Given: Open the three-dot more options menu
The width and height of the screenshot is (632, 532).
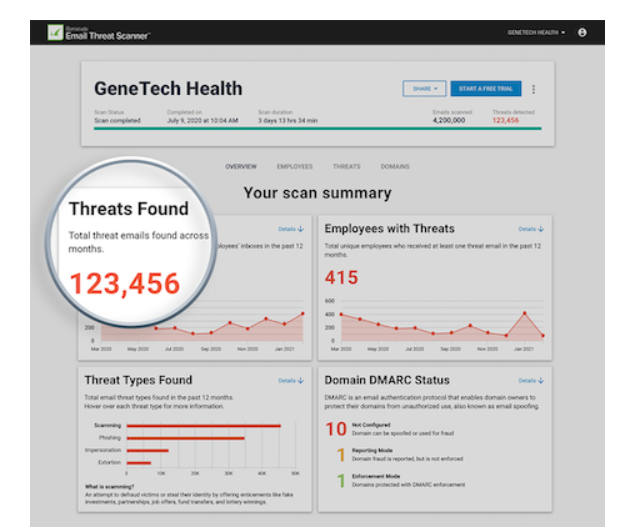Looking at the screenshot, I should 533,89.
